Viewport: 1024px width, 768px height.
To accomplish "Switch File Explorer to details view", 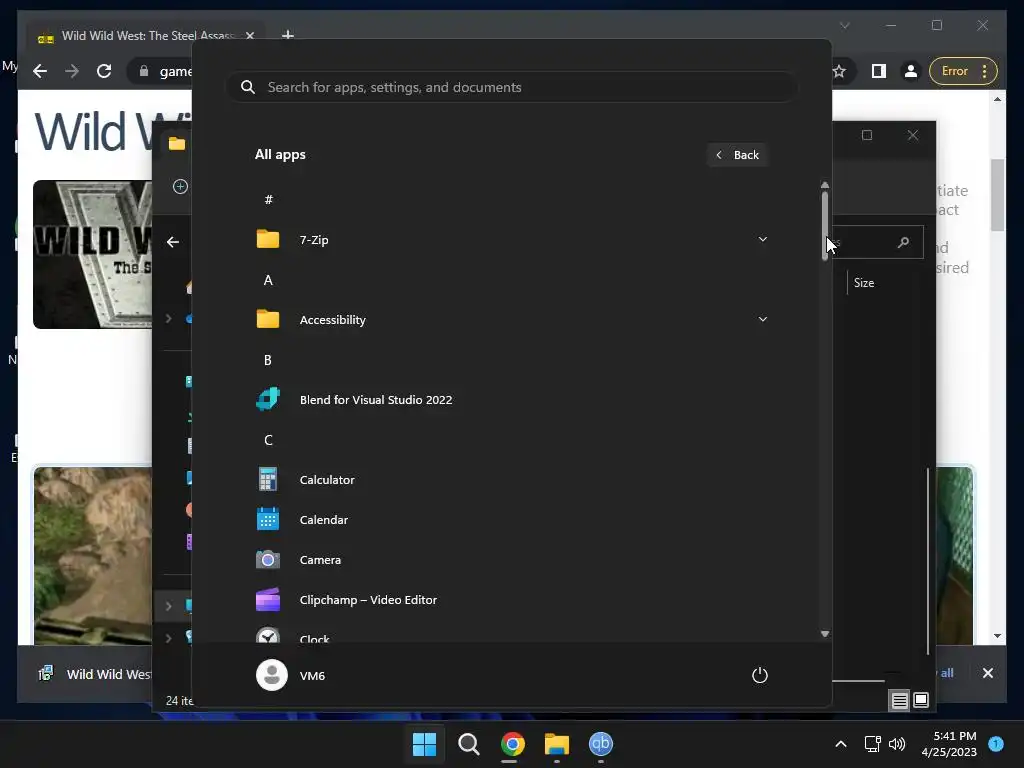I will (x=899, y=701).
